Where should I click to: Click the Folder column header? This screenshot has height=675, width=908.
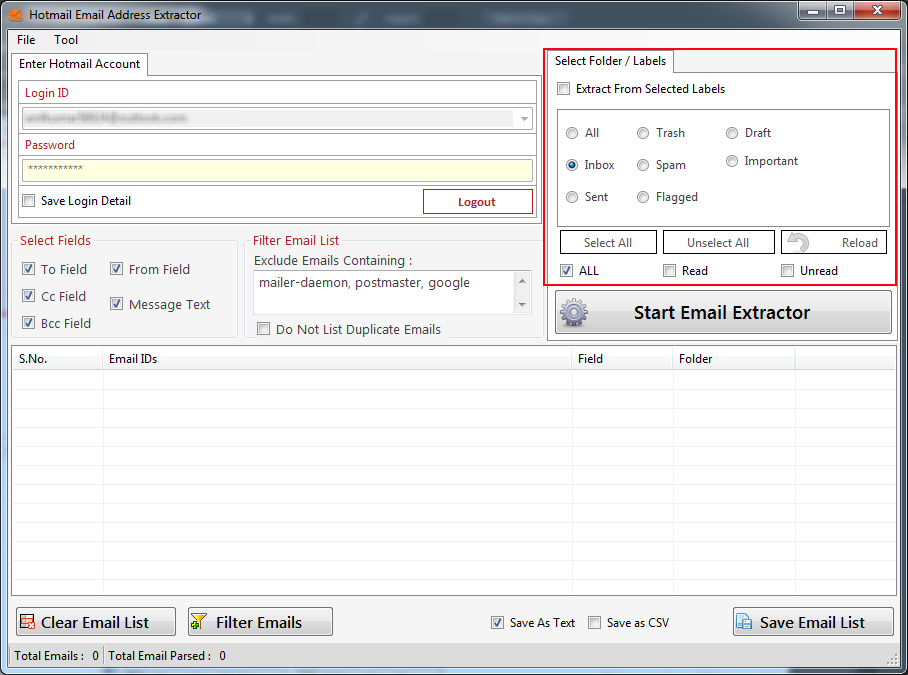(x=734, y=359)
